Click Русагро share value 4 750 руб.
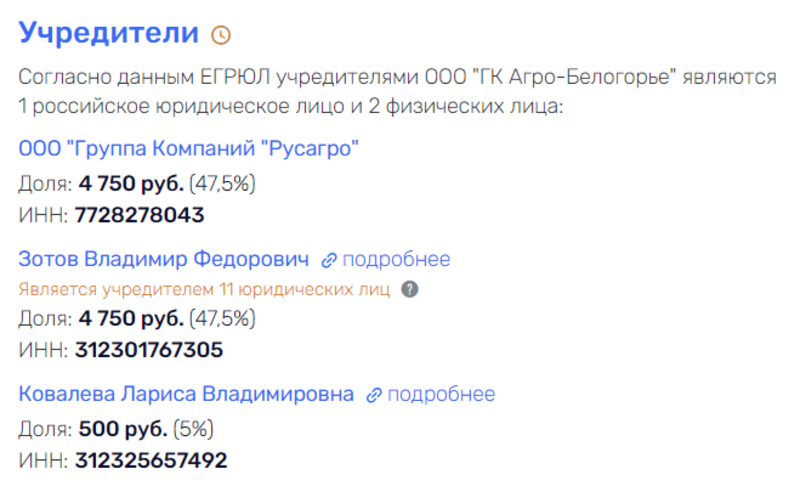800x503 pixels. (x=131, y=184)
